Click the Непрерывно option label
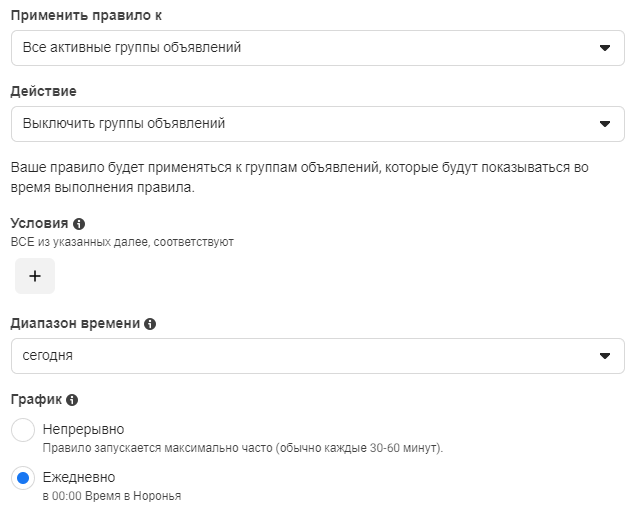Viewport: 635px width, 505px height. point(83,429)
